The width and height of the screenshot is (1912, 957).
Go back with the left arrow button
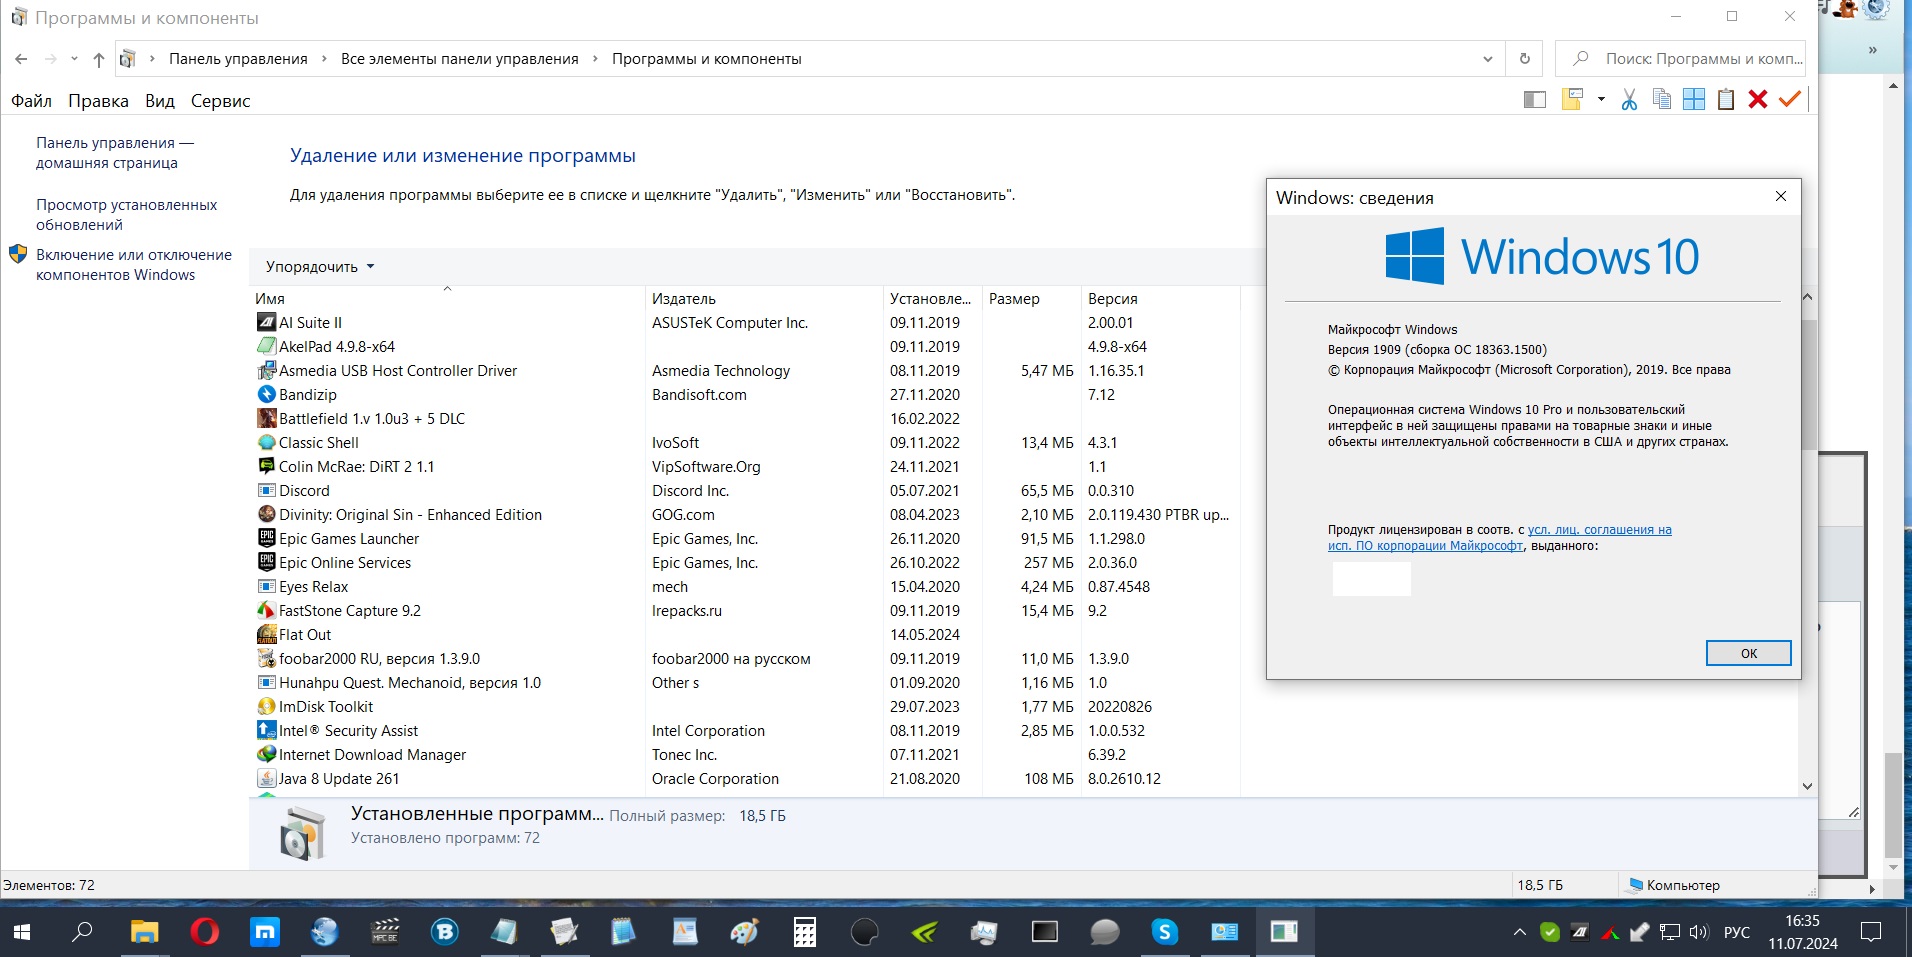click(21, 59)
